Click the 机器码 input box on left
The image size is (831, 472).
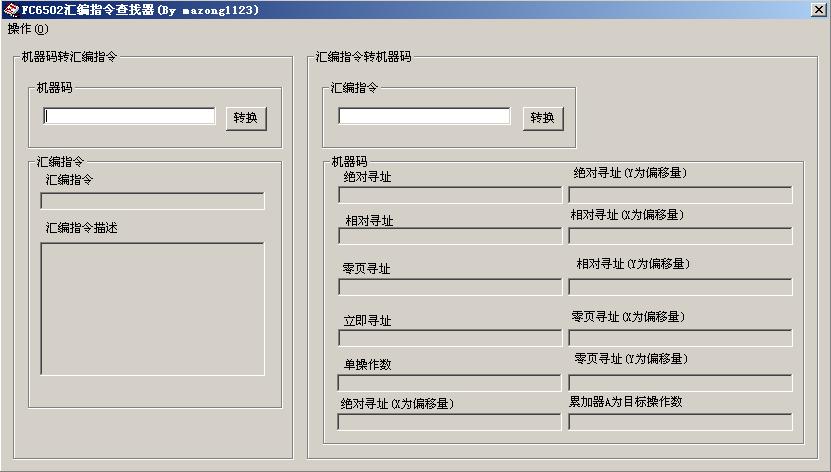pos(129,117)
